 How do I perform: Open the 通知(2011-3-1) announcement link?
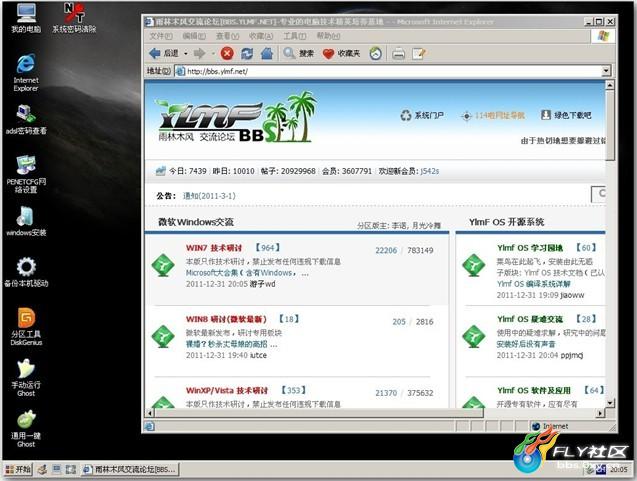coord(209,196)
